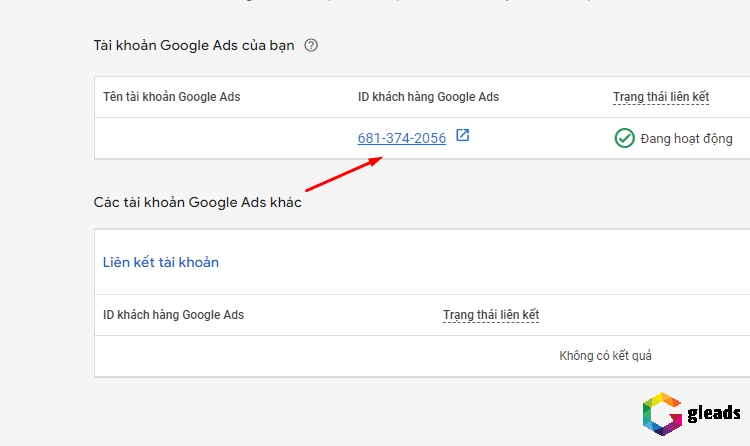The image size is (750, 446).
Task: Click Trạng thái liên kết header in top table
Action: coord(661,97)
